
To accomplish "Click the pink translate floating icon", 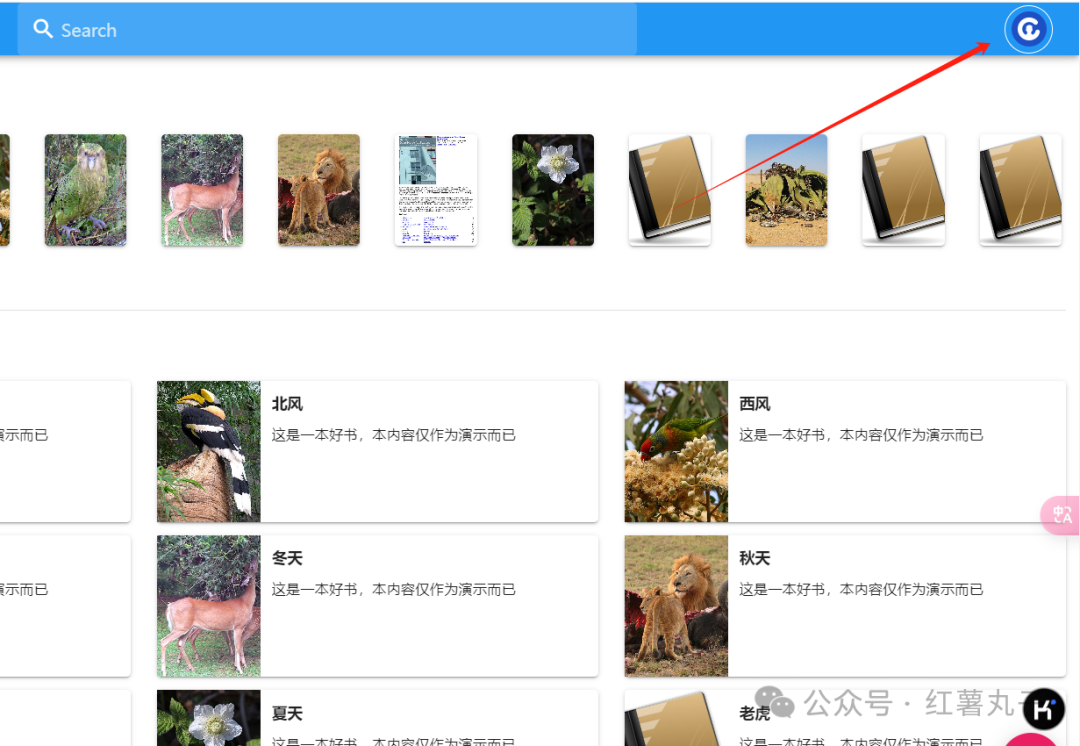I will (x=1061, y=515).
